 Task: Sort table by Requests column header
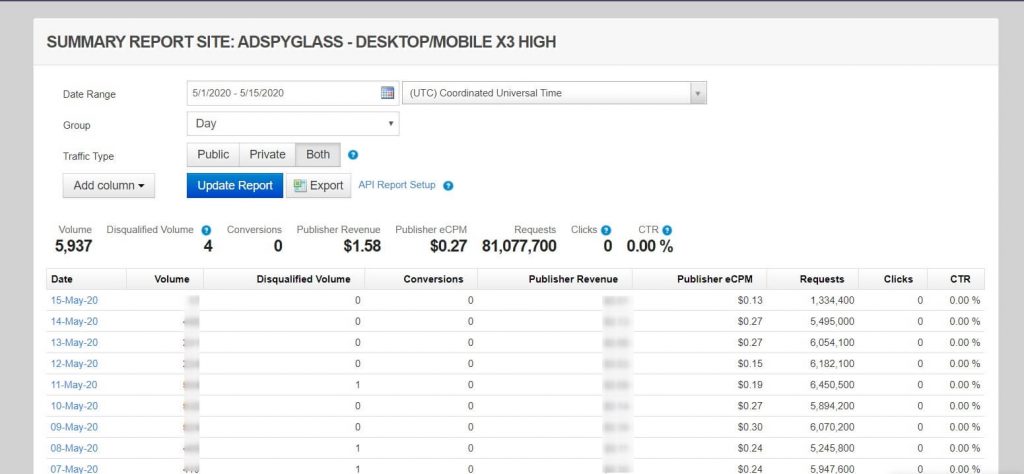(821, 280)
